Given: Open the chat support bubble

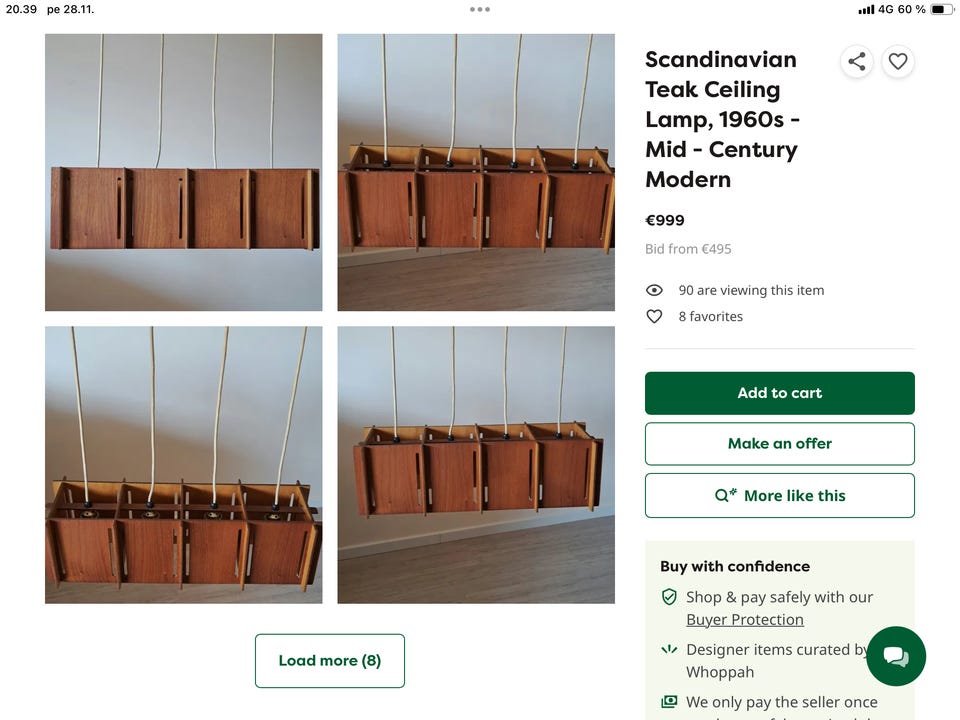Looking at the screenshot, I should coord(896,656).
